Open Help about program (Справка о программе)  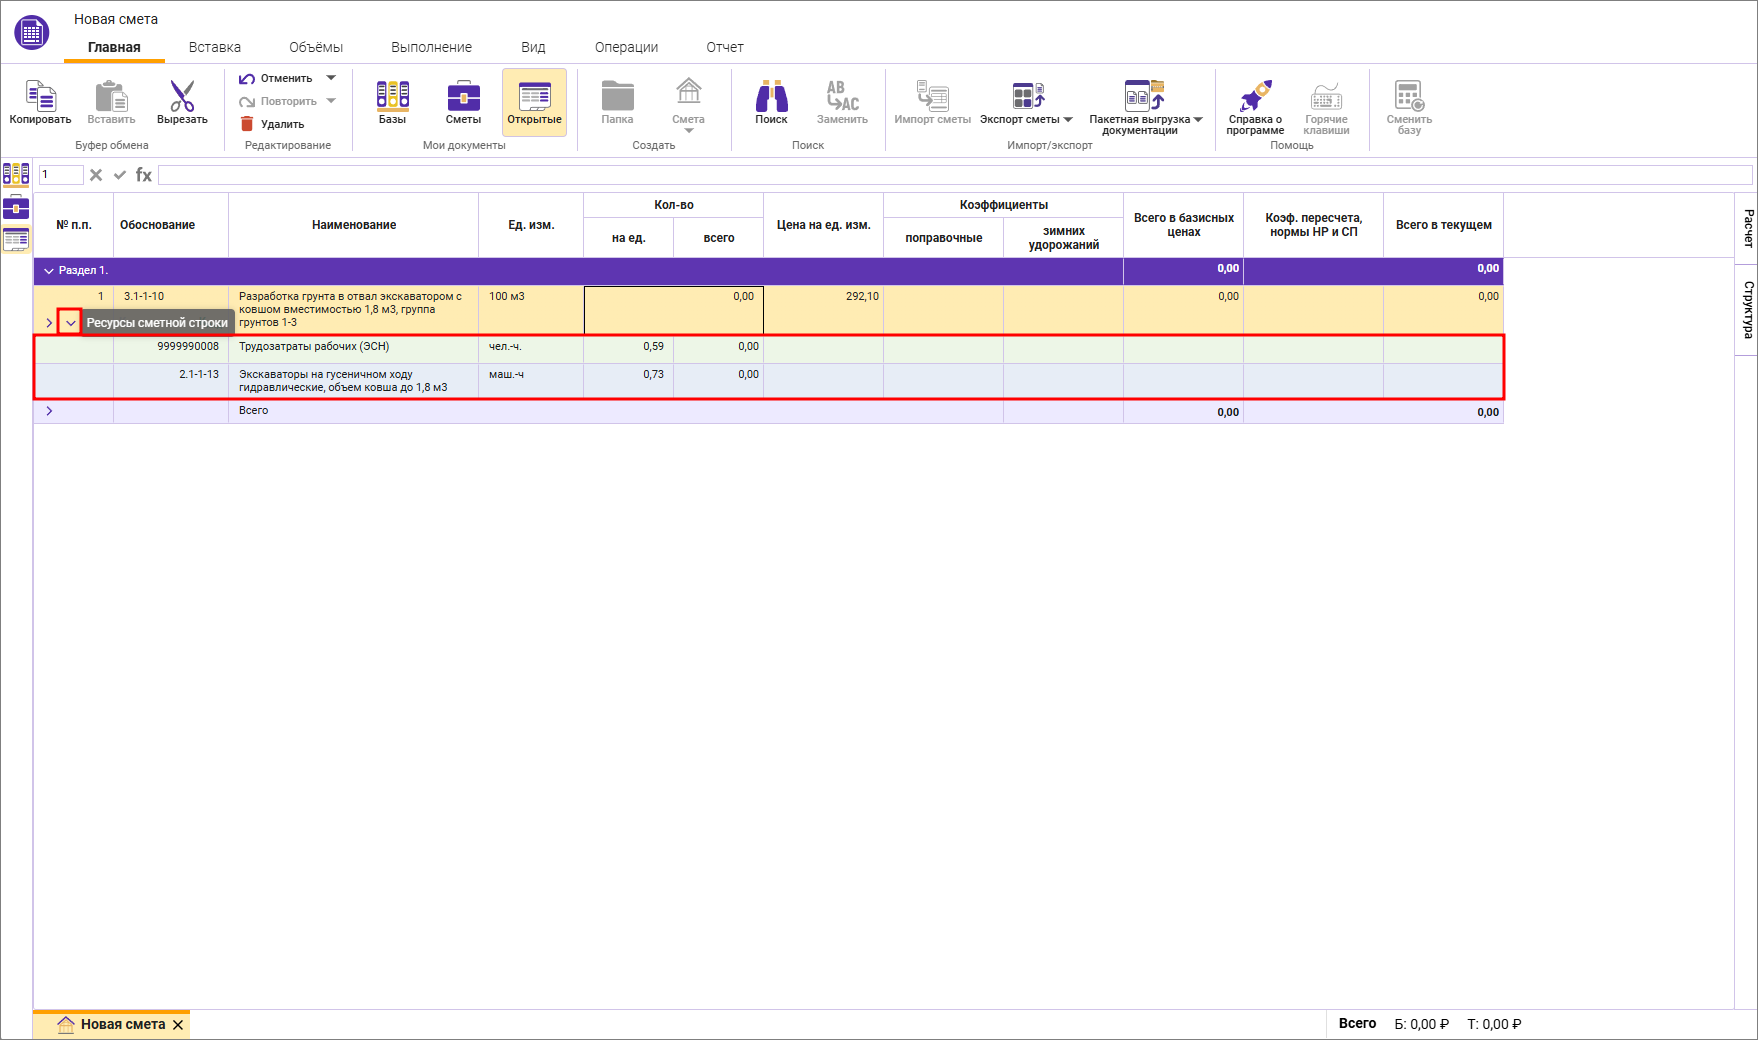tap(1255, 97)
